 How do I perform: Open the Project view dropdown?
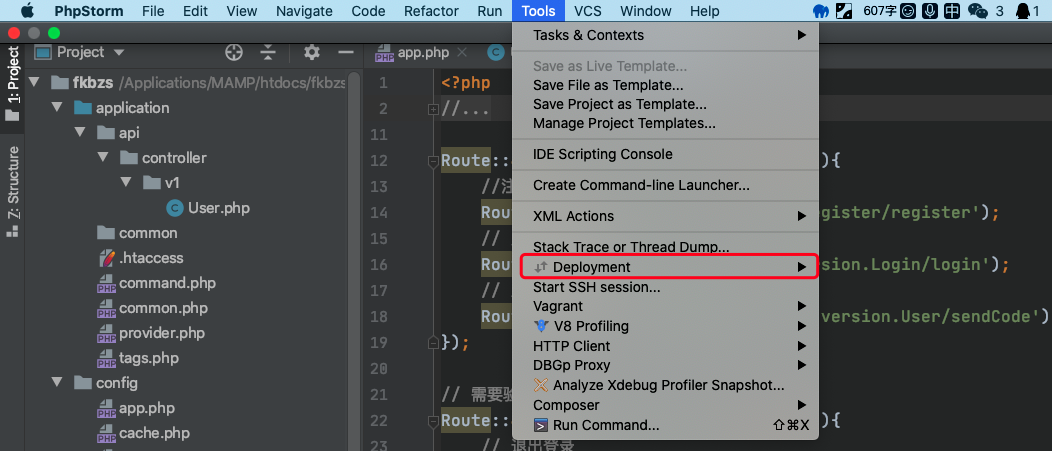(x=119, y=52)
